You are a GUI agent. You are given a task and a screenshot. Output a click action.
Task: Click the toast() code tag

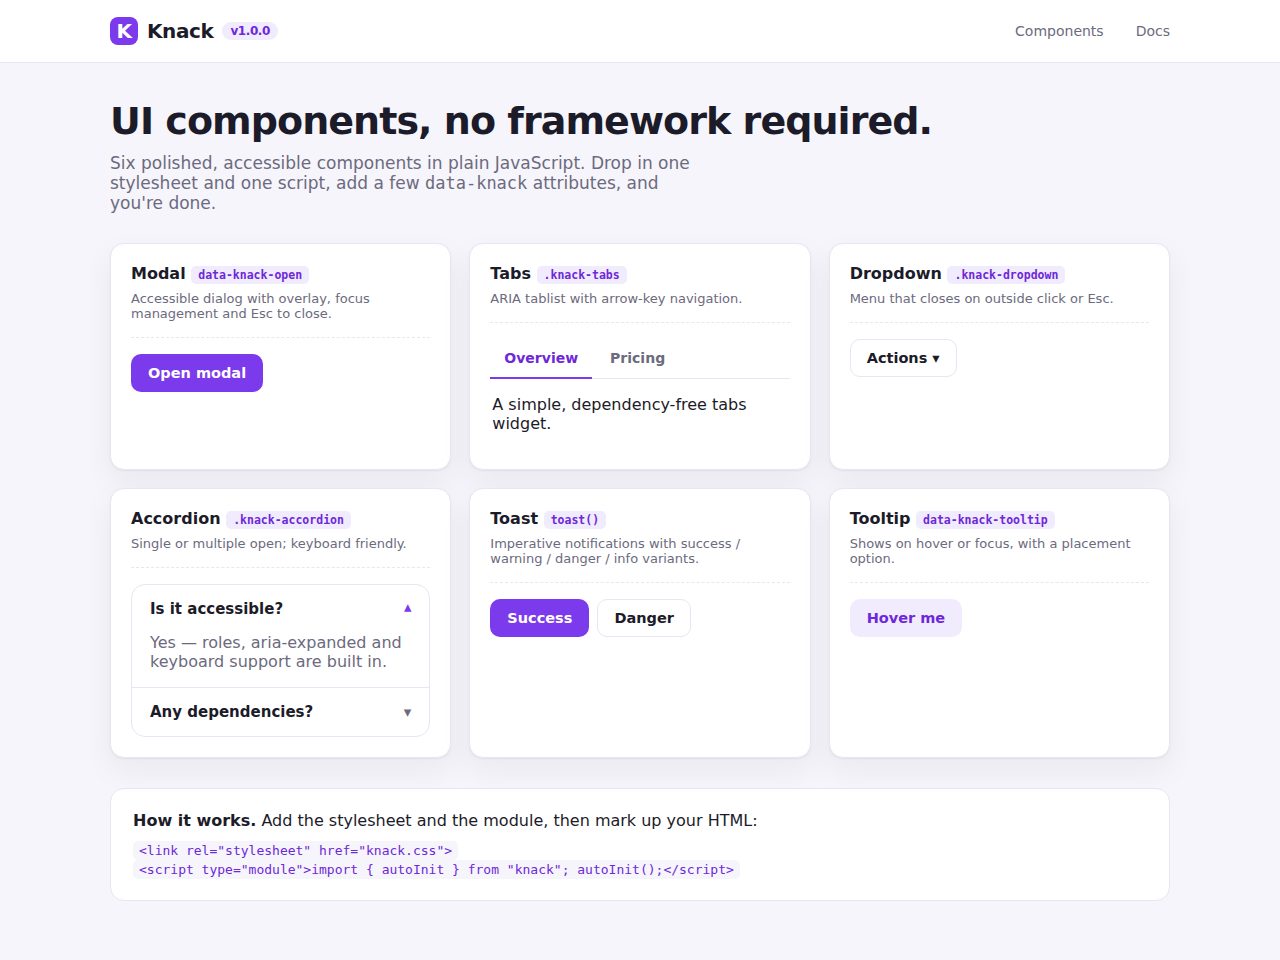575,520
